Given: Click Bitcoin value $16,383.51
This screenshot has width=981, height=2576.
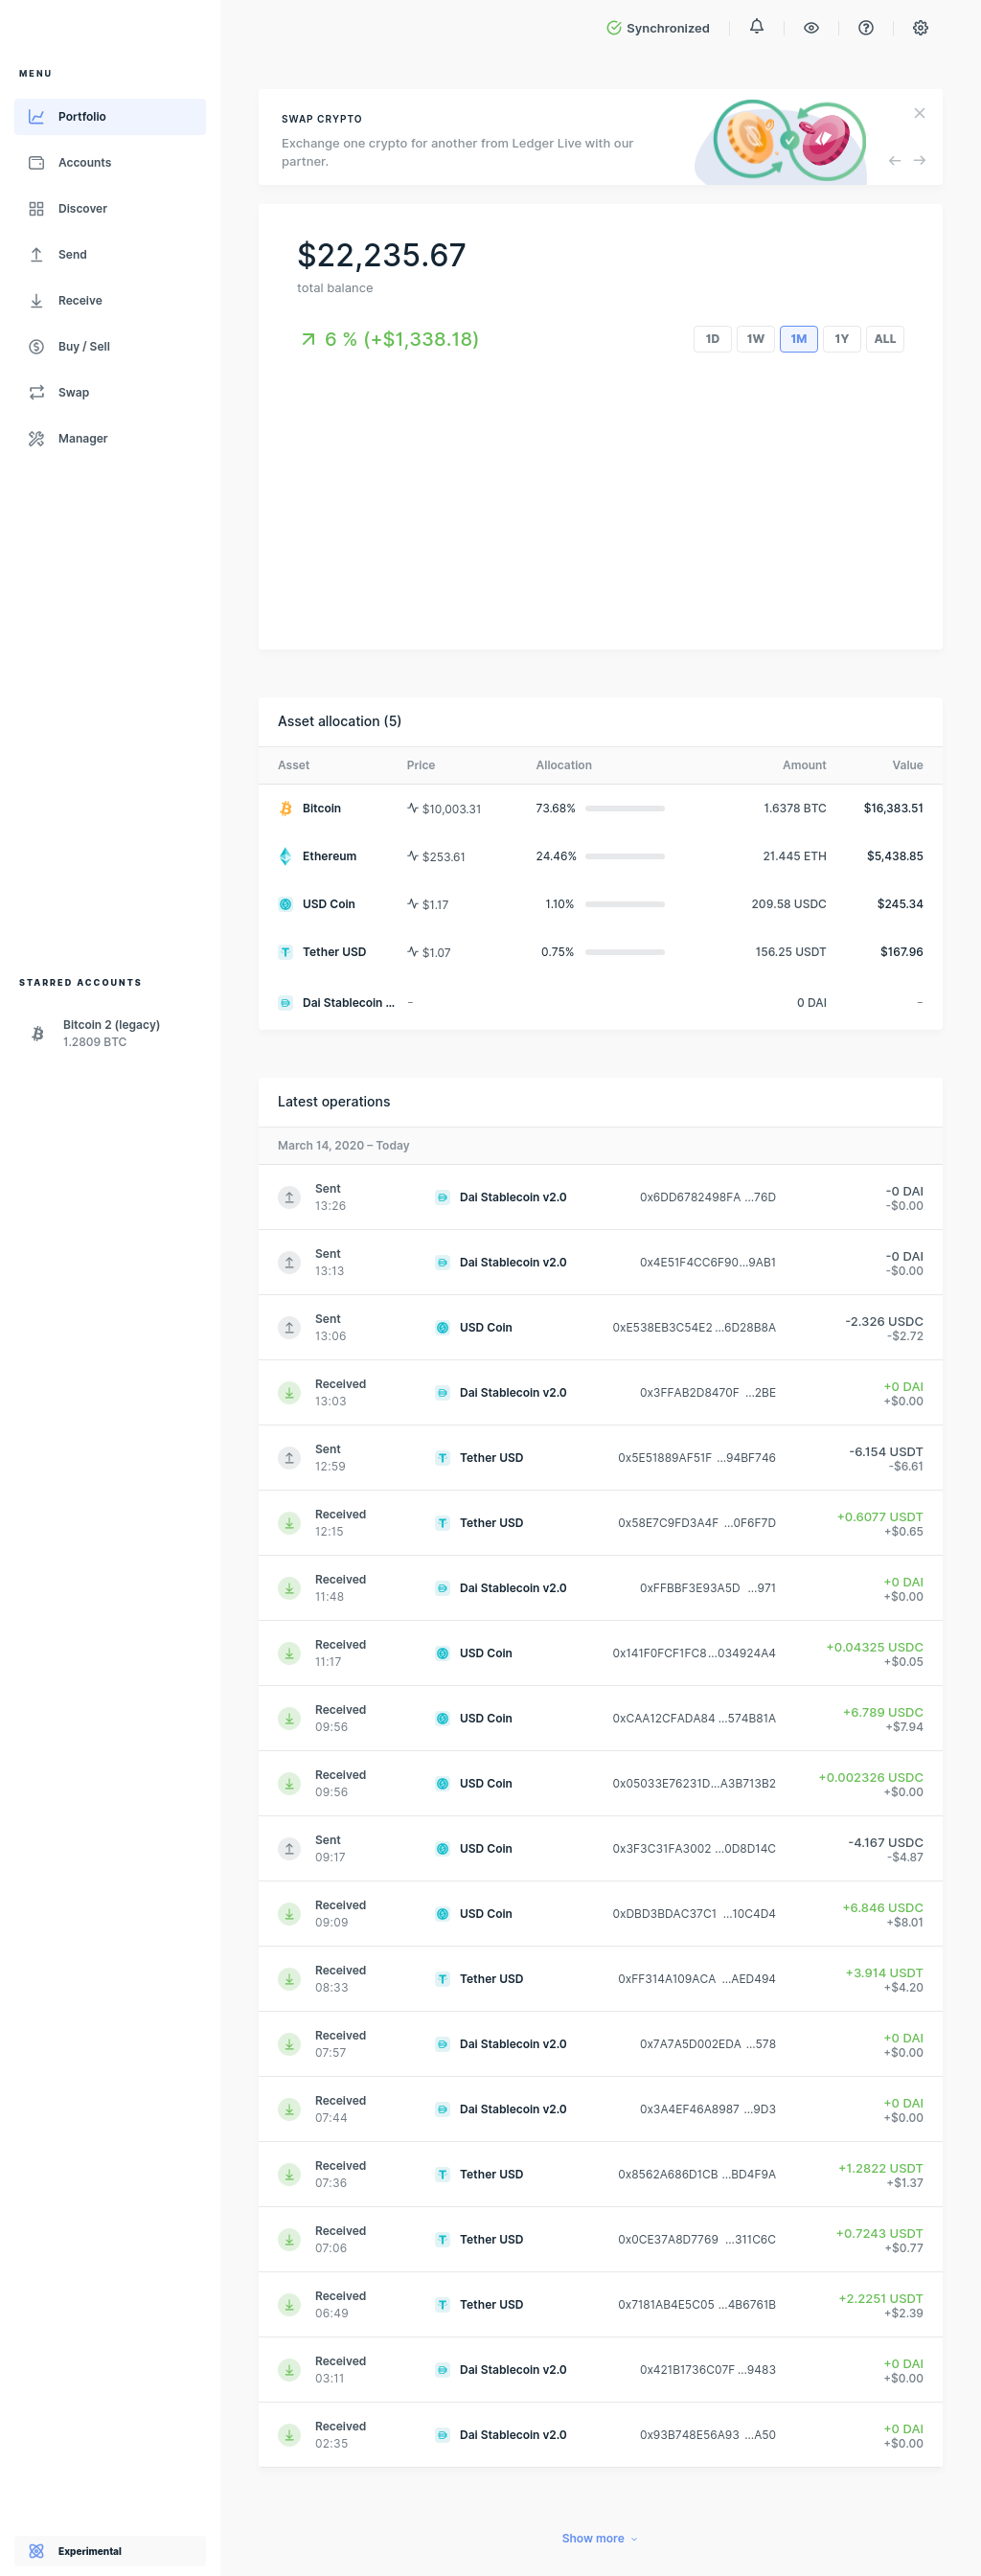Looking at the screenshot, I should pyautogui.click(x=893, y=808).
